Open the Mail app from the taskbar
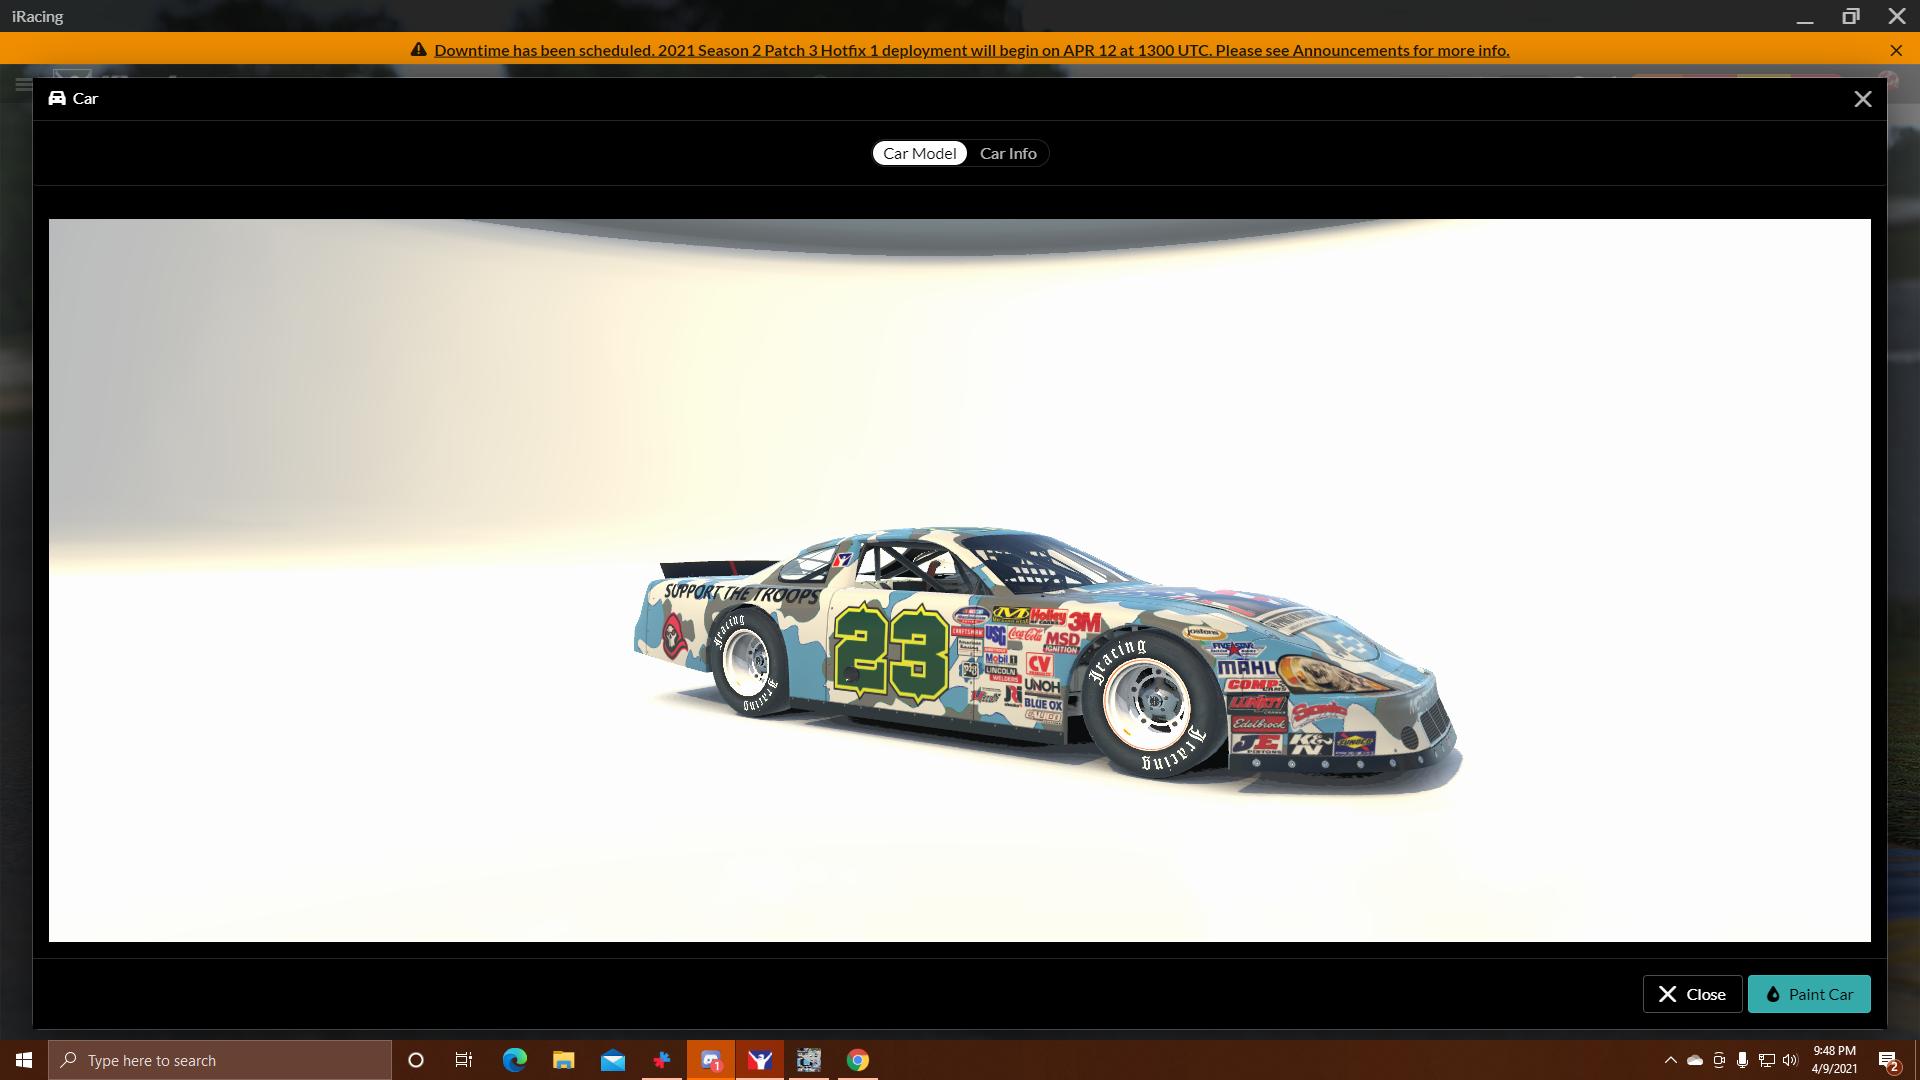The width and height of the screenshot is (1920, 1080). (x=612, y=1060)
